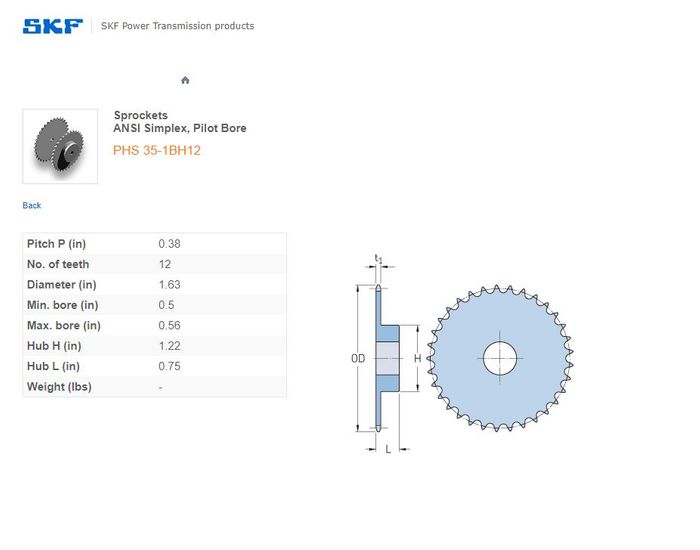Click the SKF Power Transmission products heading

pos(178,26)
